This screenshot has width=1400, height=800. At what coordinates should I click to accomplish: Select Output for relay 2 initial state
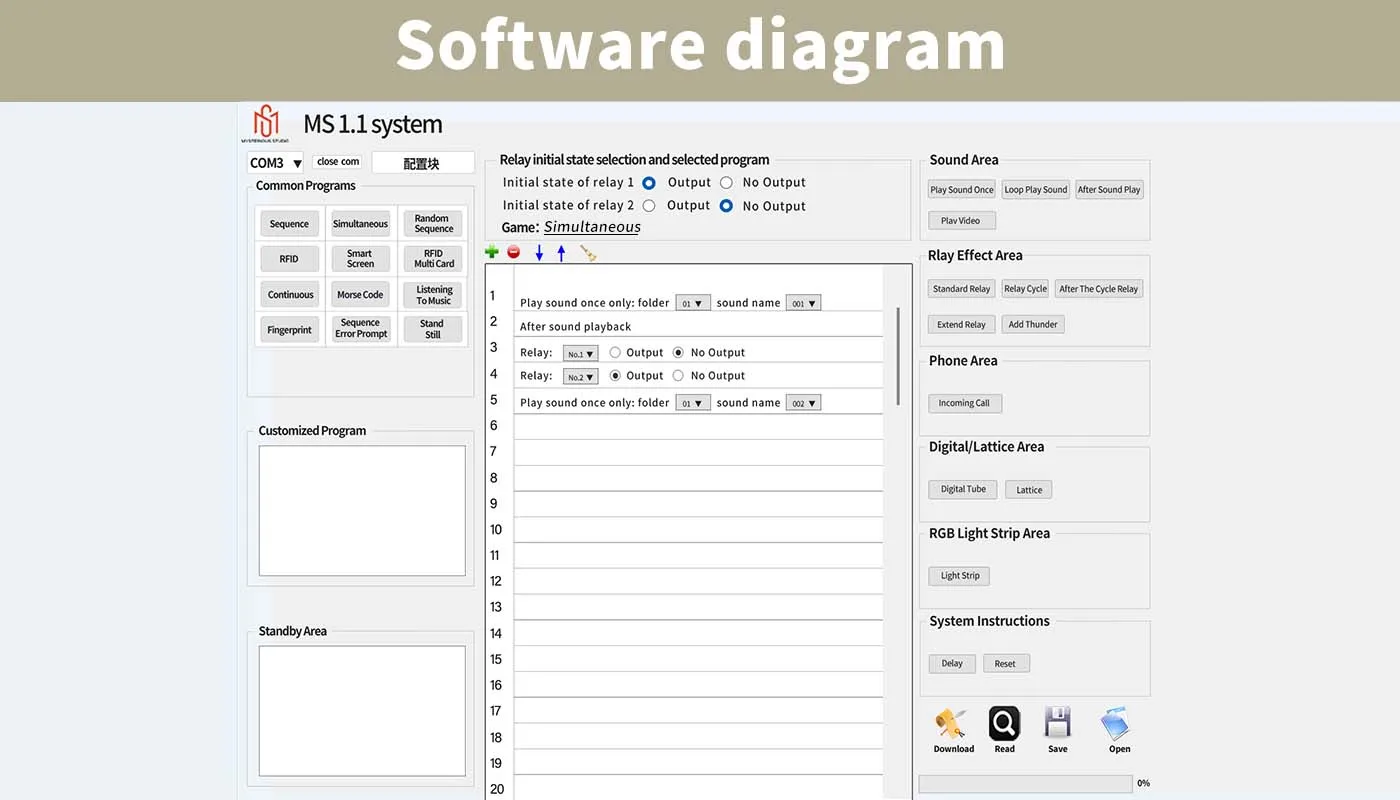click(649, 206)
